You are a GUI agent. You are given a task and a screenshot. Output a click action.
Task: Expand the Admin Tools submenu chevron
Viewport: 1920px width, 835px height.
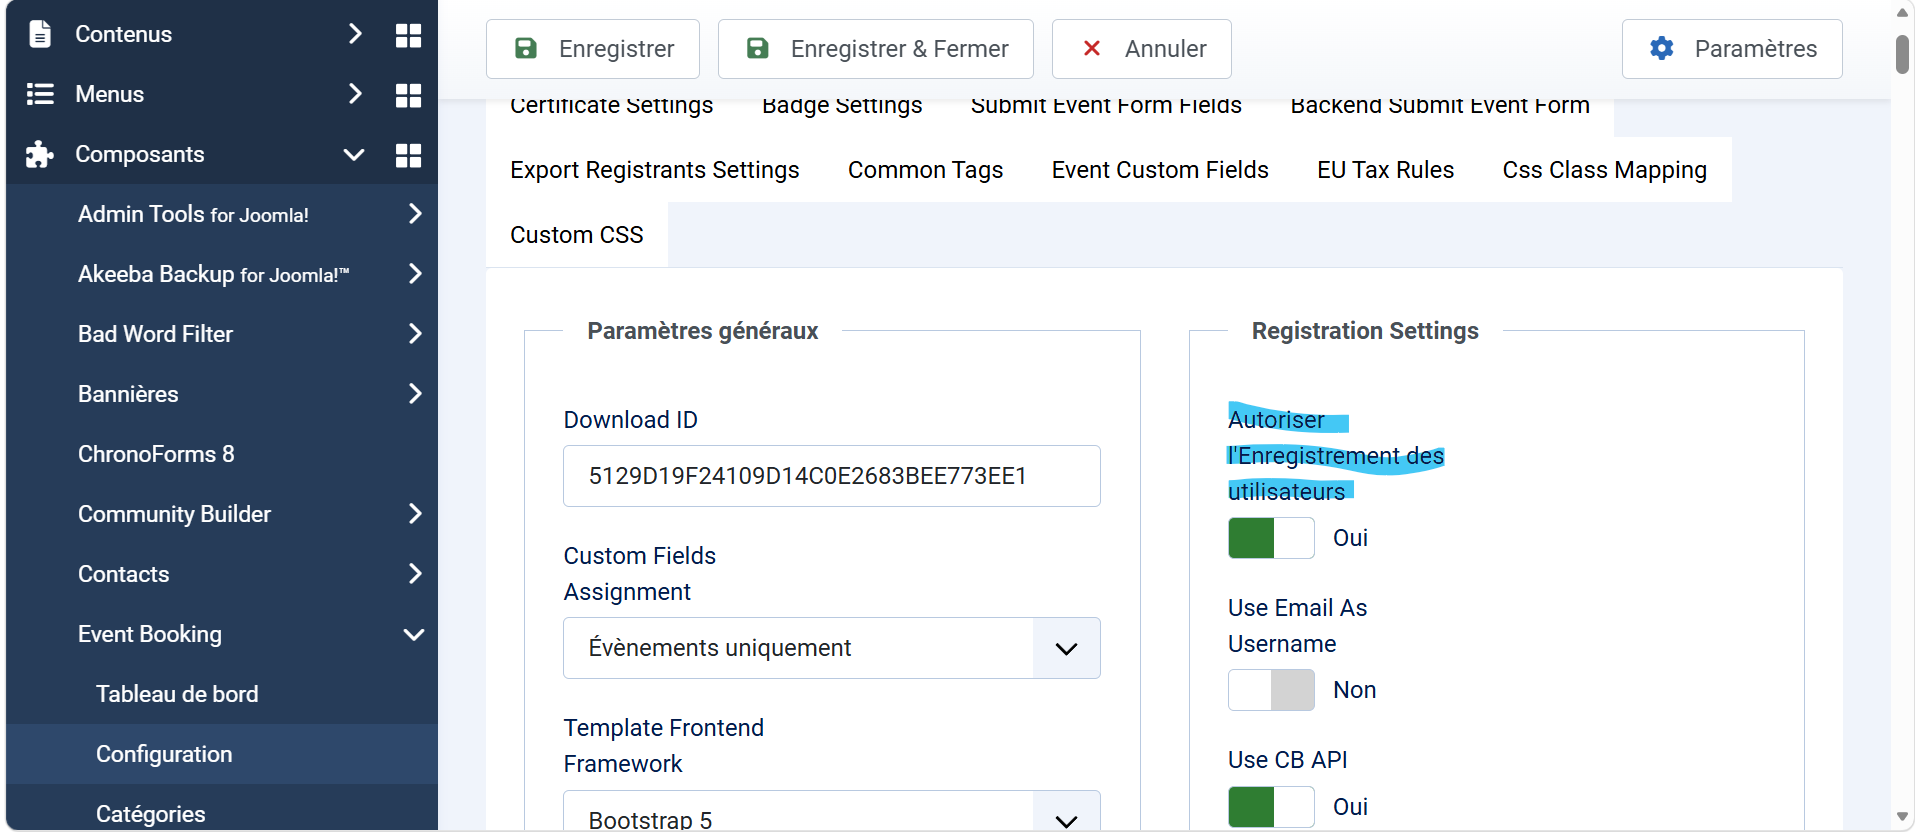[415, 213]
